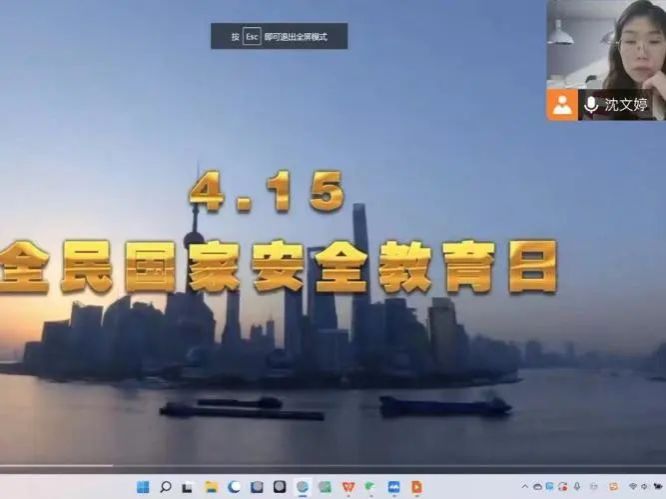
Task: Open the WPS Office taskbar icon
Action: tap(348, 487)
